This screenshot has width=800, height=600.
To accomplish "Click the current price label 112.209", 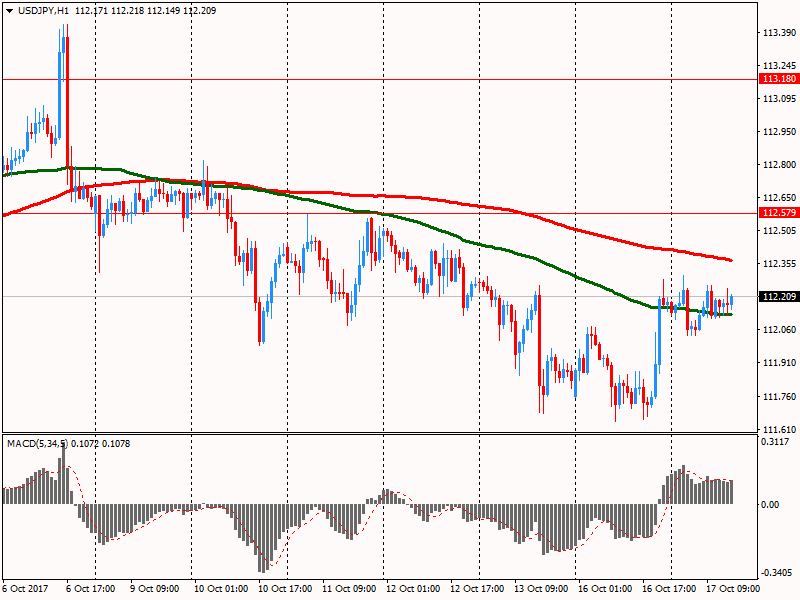I will pyautogui.click(x=779, y=296).
